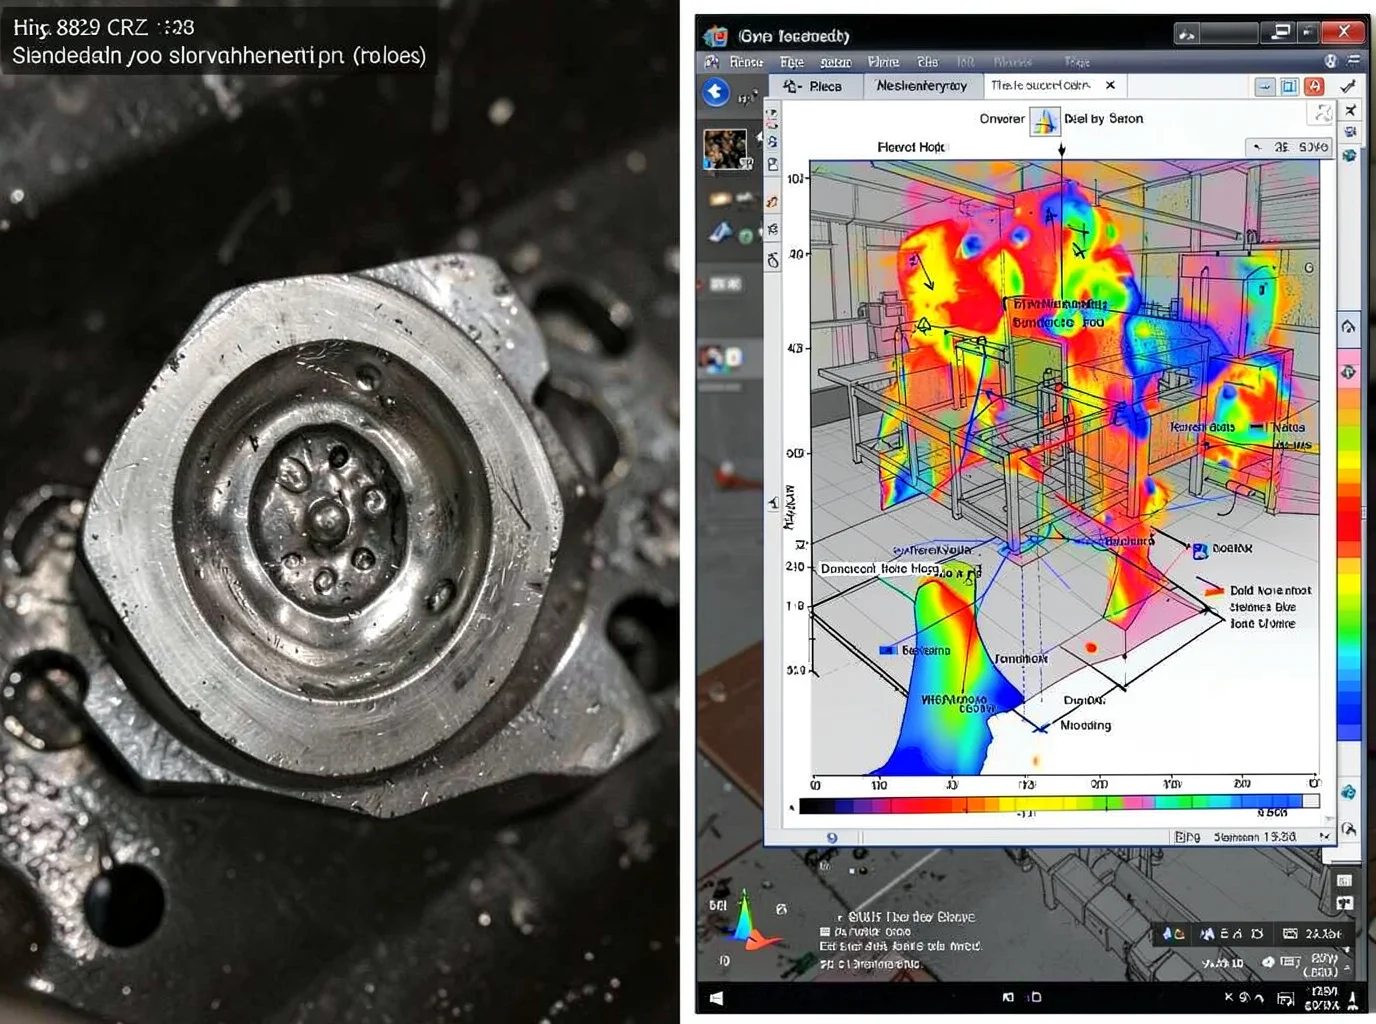1376x1024 pixels.
Task: Toggle the Beevemo blue legend marker
Action: [x=887, y=650]
